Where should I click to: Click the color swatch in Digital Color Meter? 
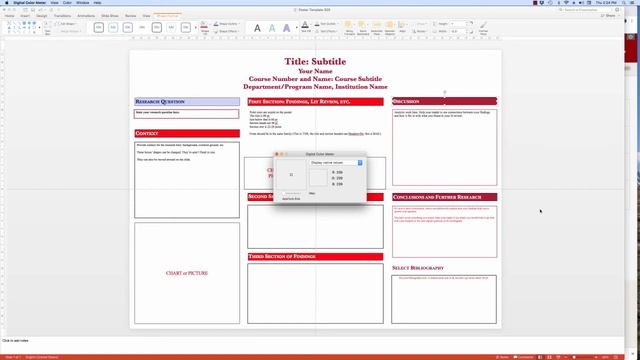(318, 178)
